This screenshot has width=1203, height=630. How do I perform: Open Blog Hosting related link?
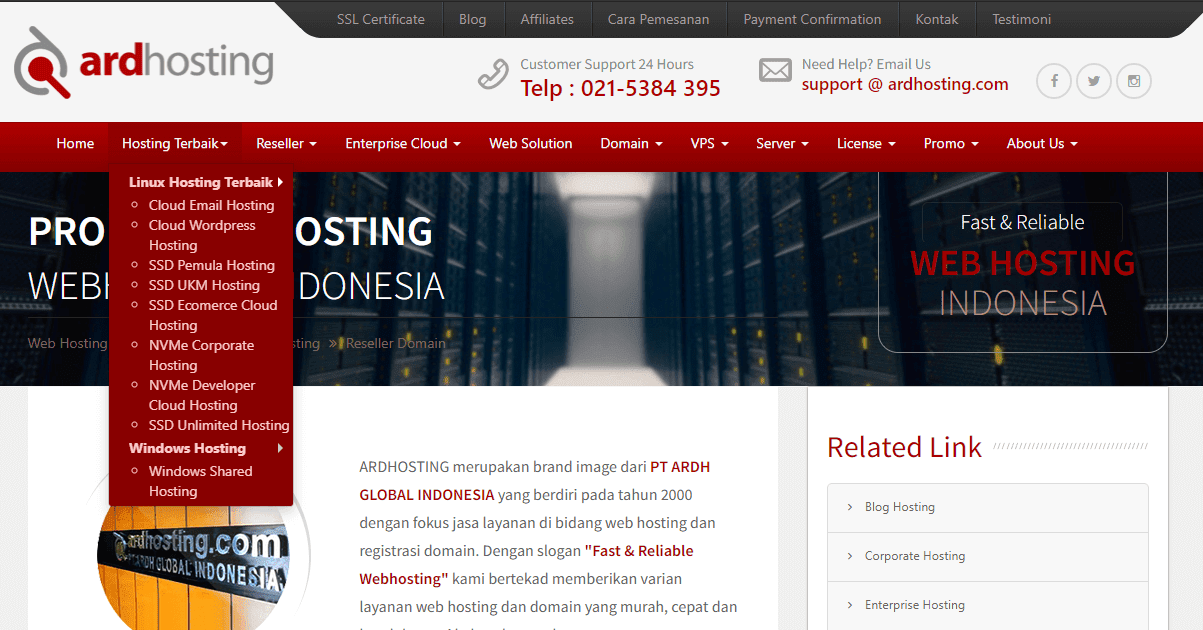pyautogui.click(x=900, y=507)
